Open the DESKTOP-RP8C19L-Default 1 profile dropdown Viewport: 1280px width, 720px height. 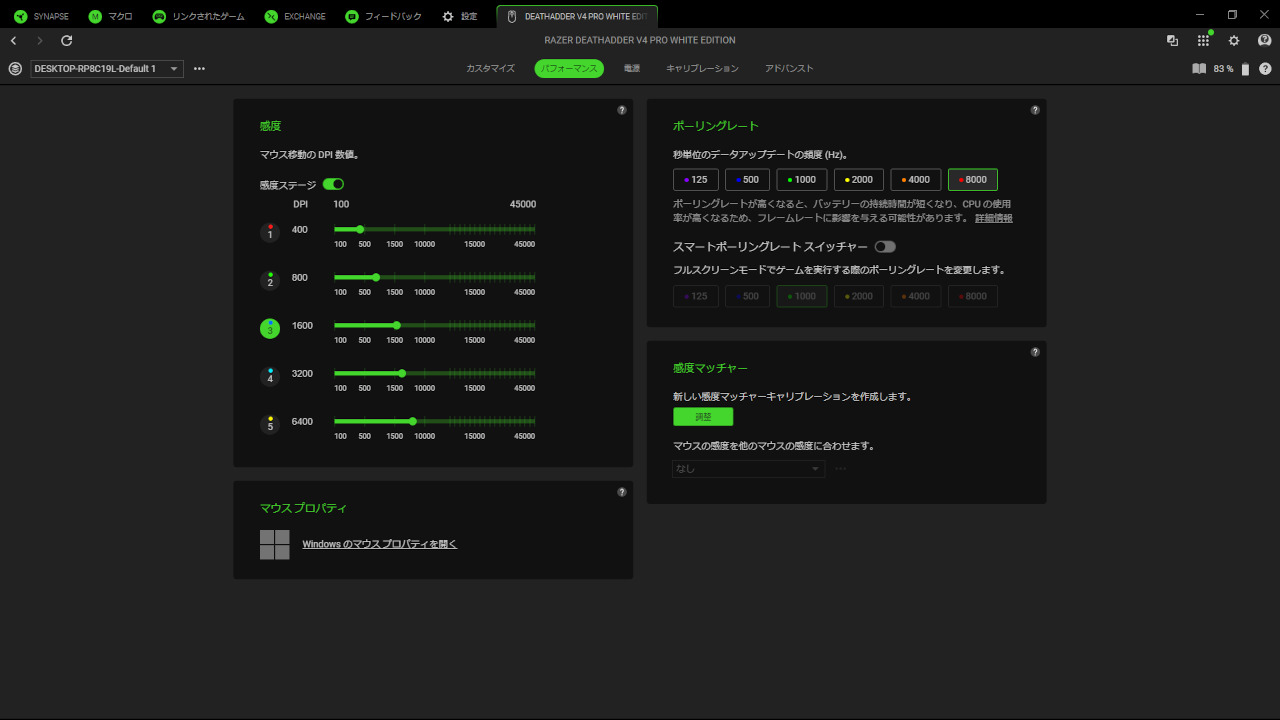(x=107, y=69)
